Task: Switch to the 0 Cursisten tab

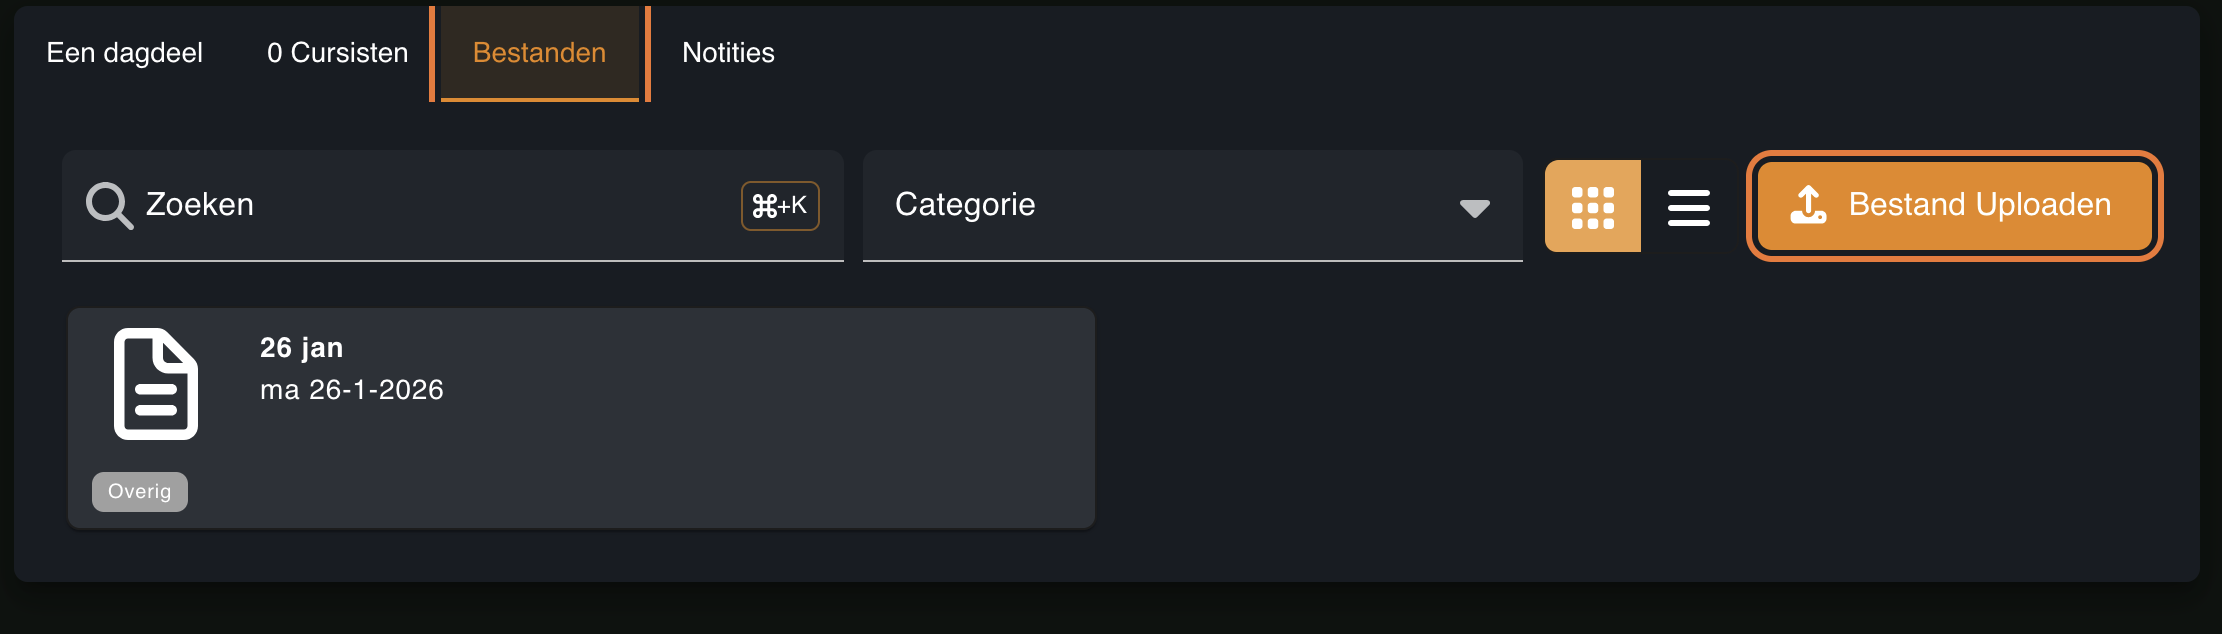Action: click(x=337, y=53)
